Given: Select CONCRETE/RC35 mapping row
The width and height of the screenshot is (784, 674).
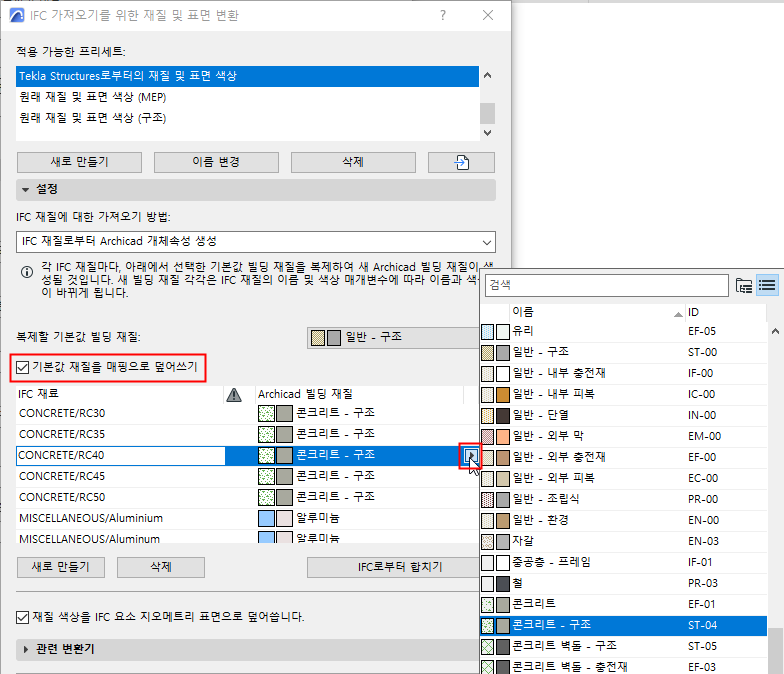Looking at the screenshot, I should tap(248, 434).
